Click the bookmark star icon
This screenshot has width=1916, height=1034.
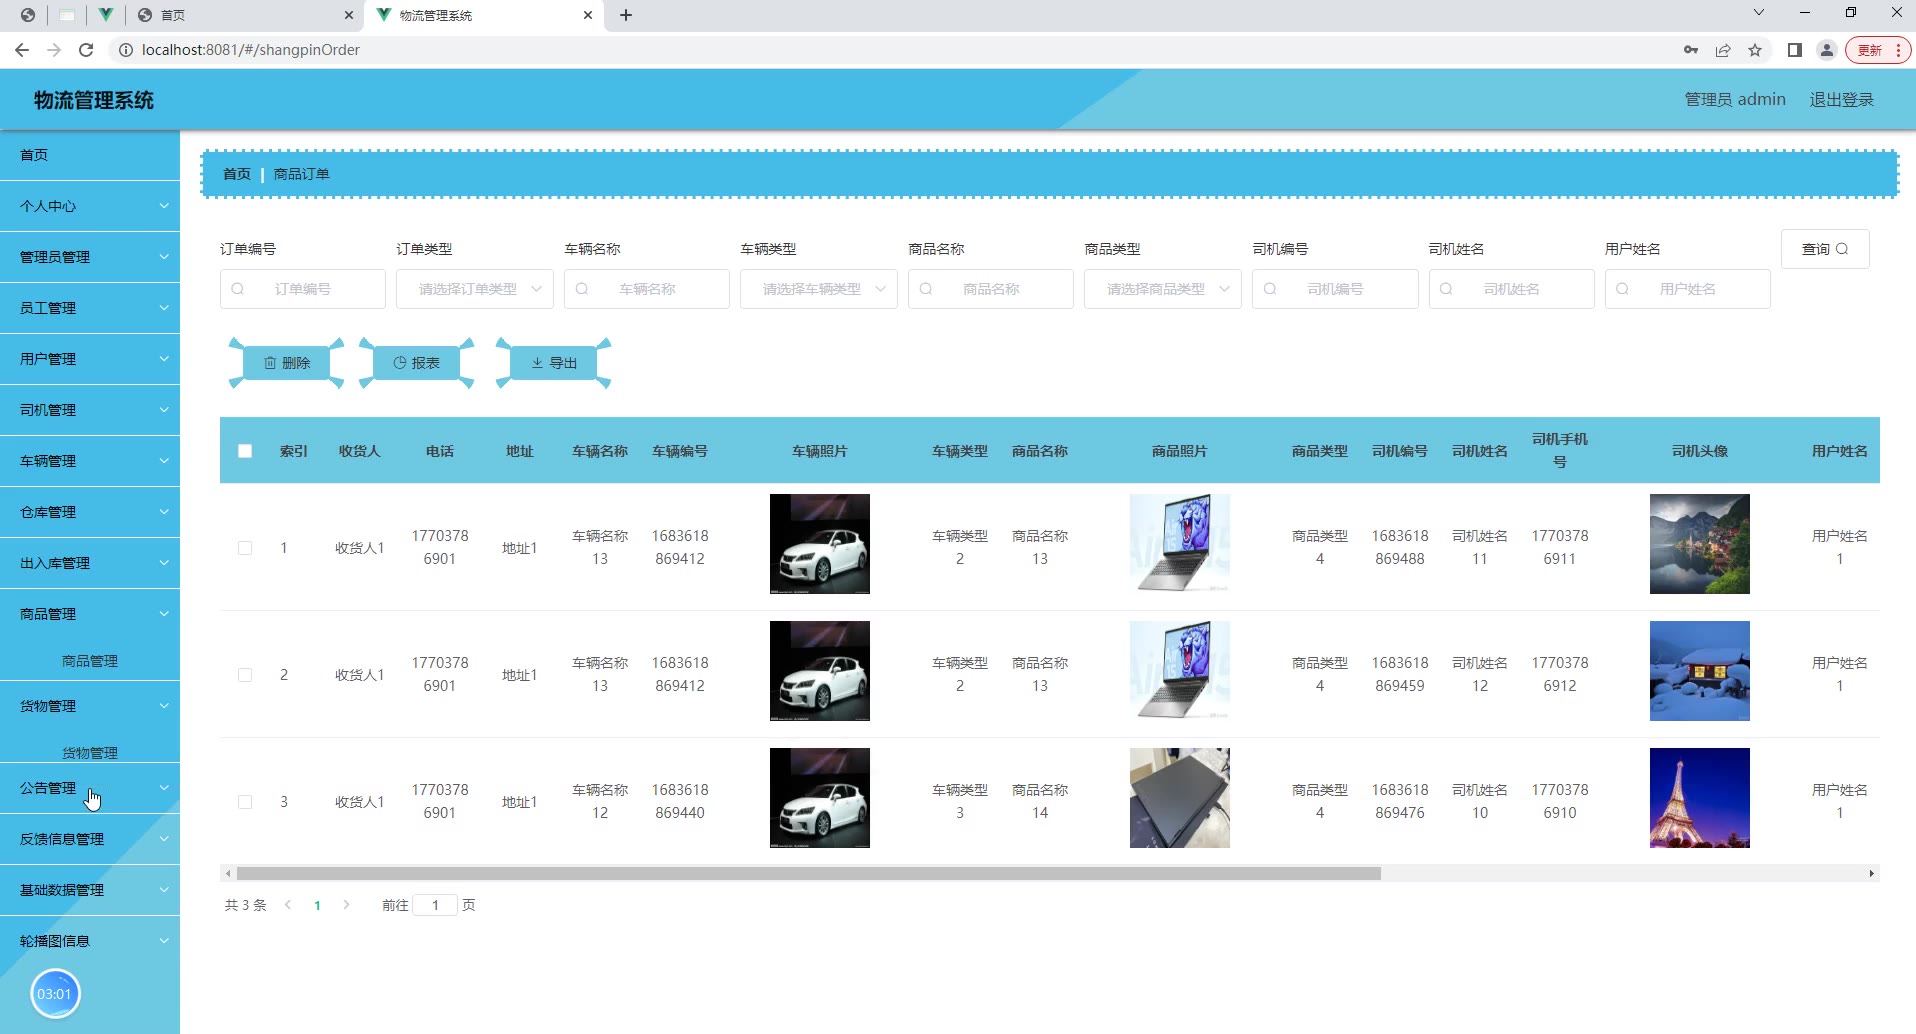pyautogui.click(x=1755, y=50)
